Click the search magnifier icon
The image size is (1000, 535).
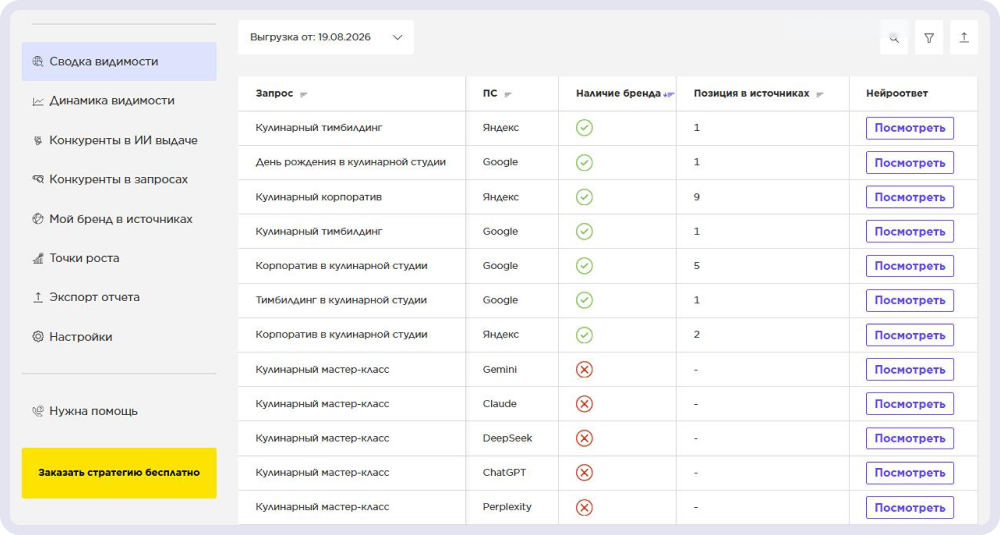click(894, 38)
